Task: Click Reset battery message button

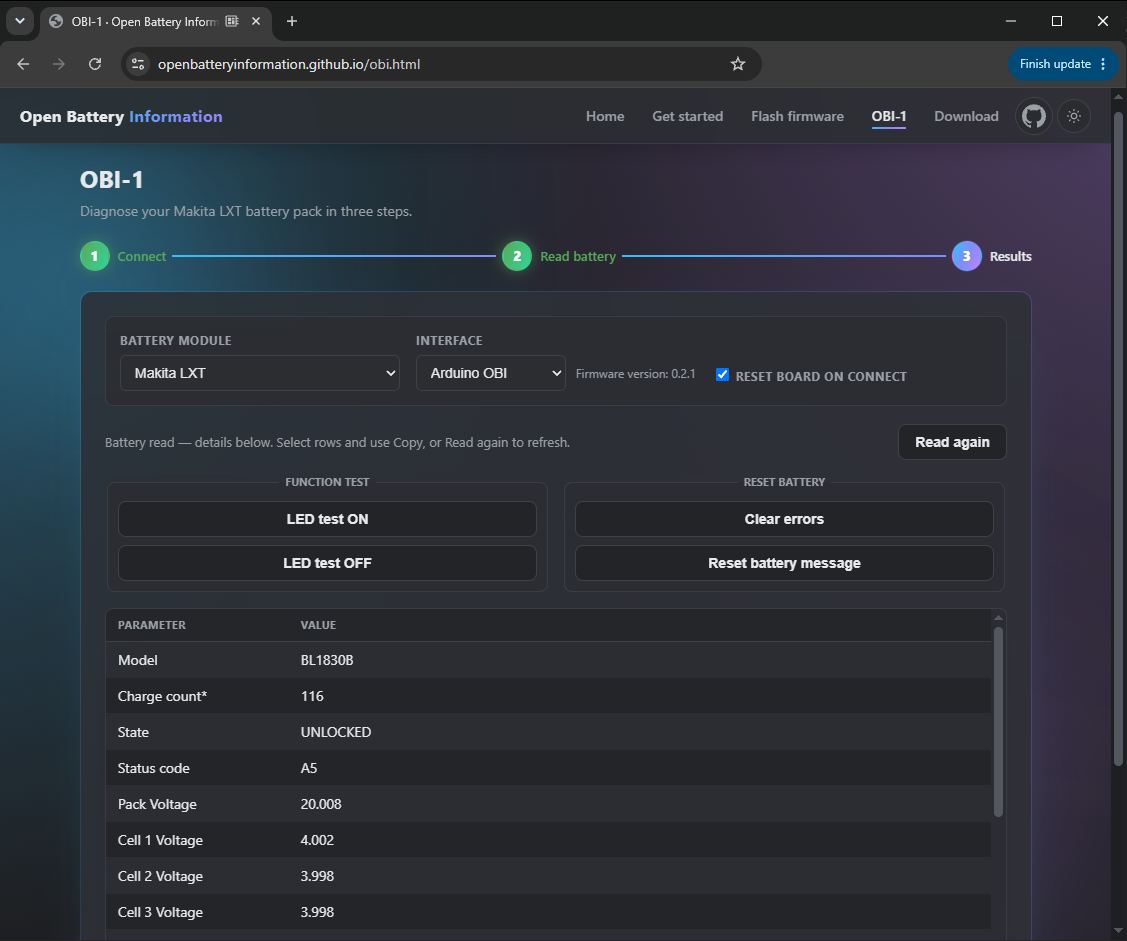Action: point(784,563)
